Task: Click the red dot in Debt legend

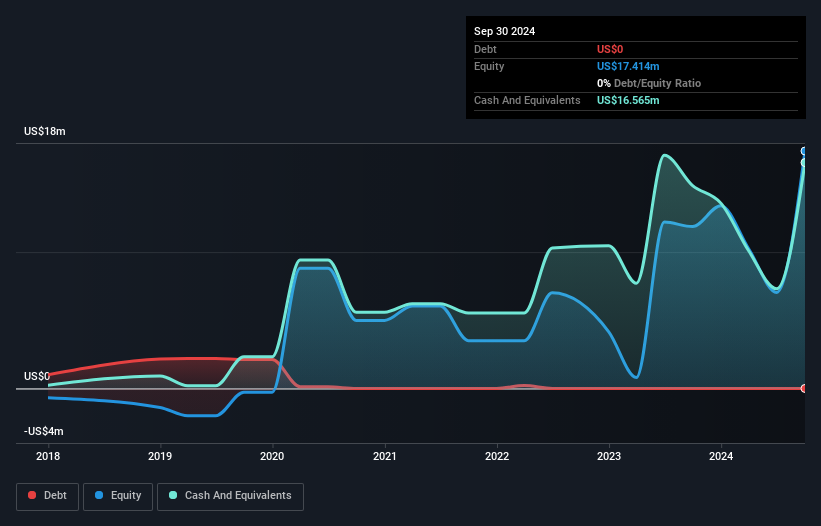Action: coord(32,495)
